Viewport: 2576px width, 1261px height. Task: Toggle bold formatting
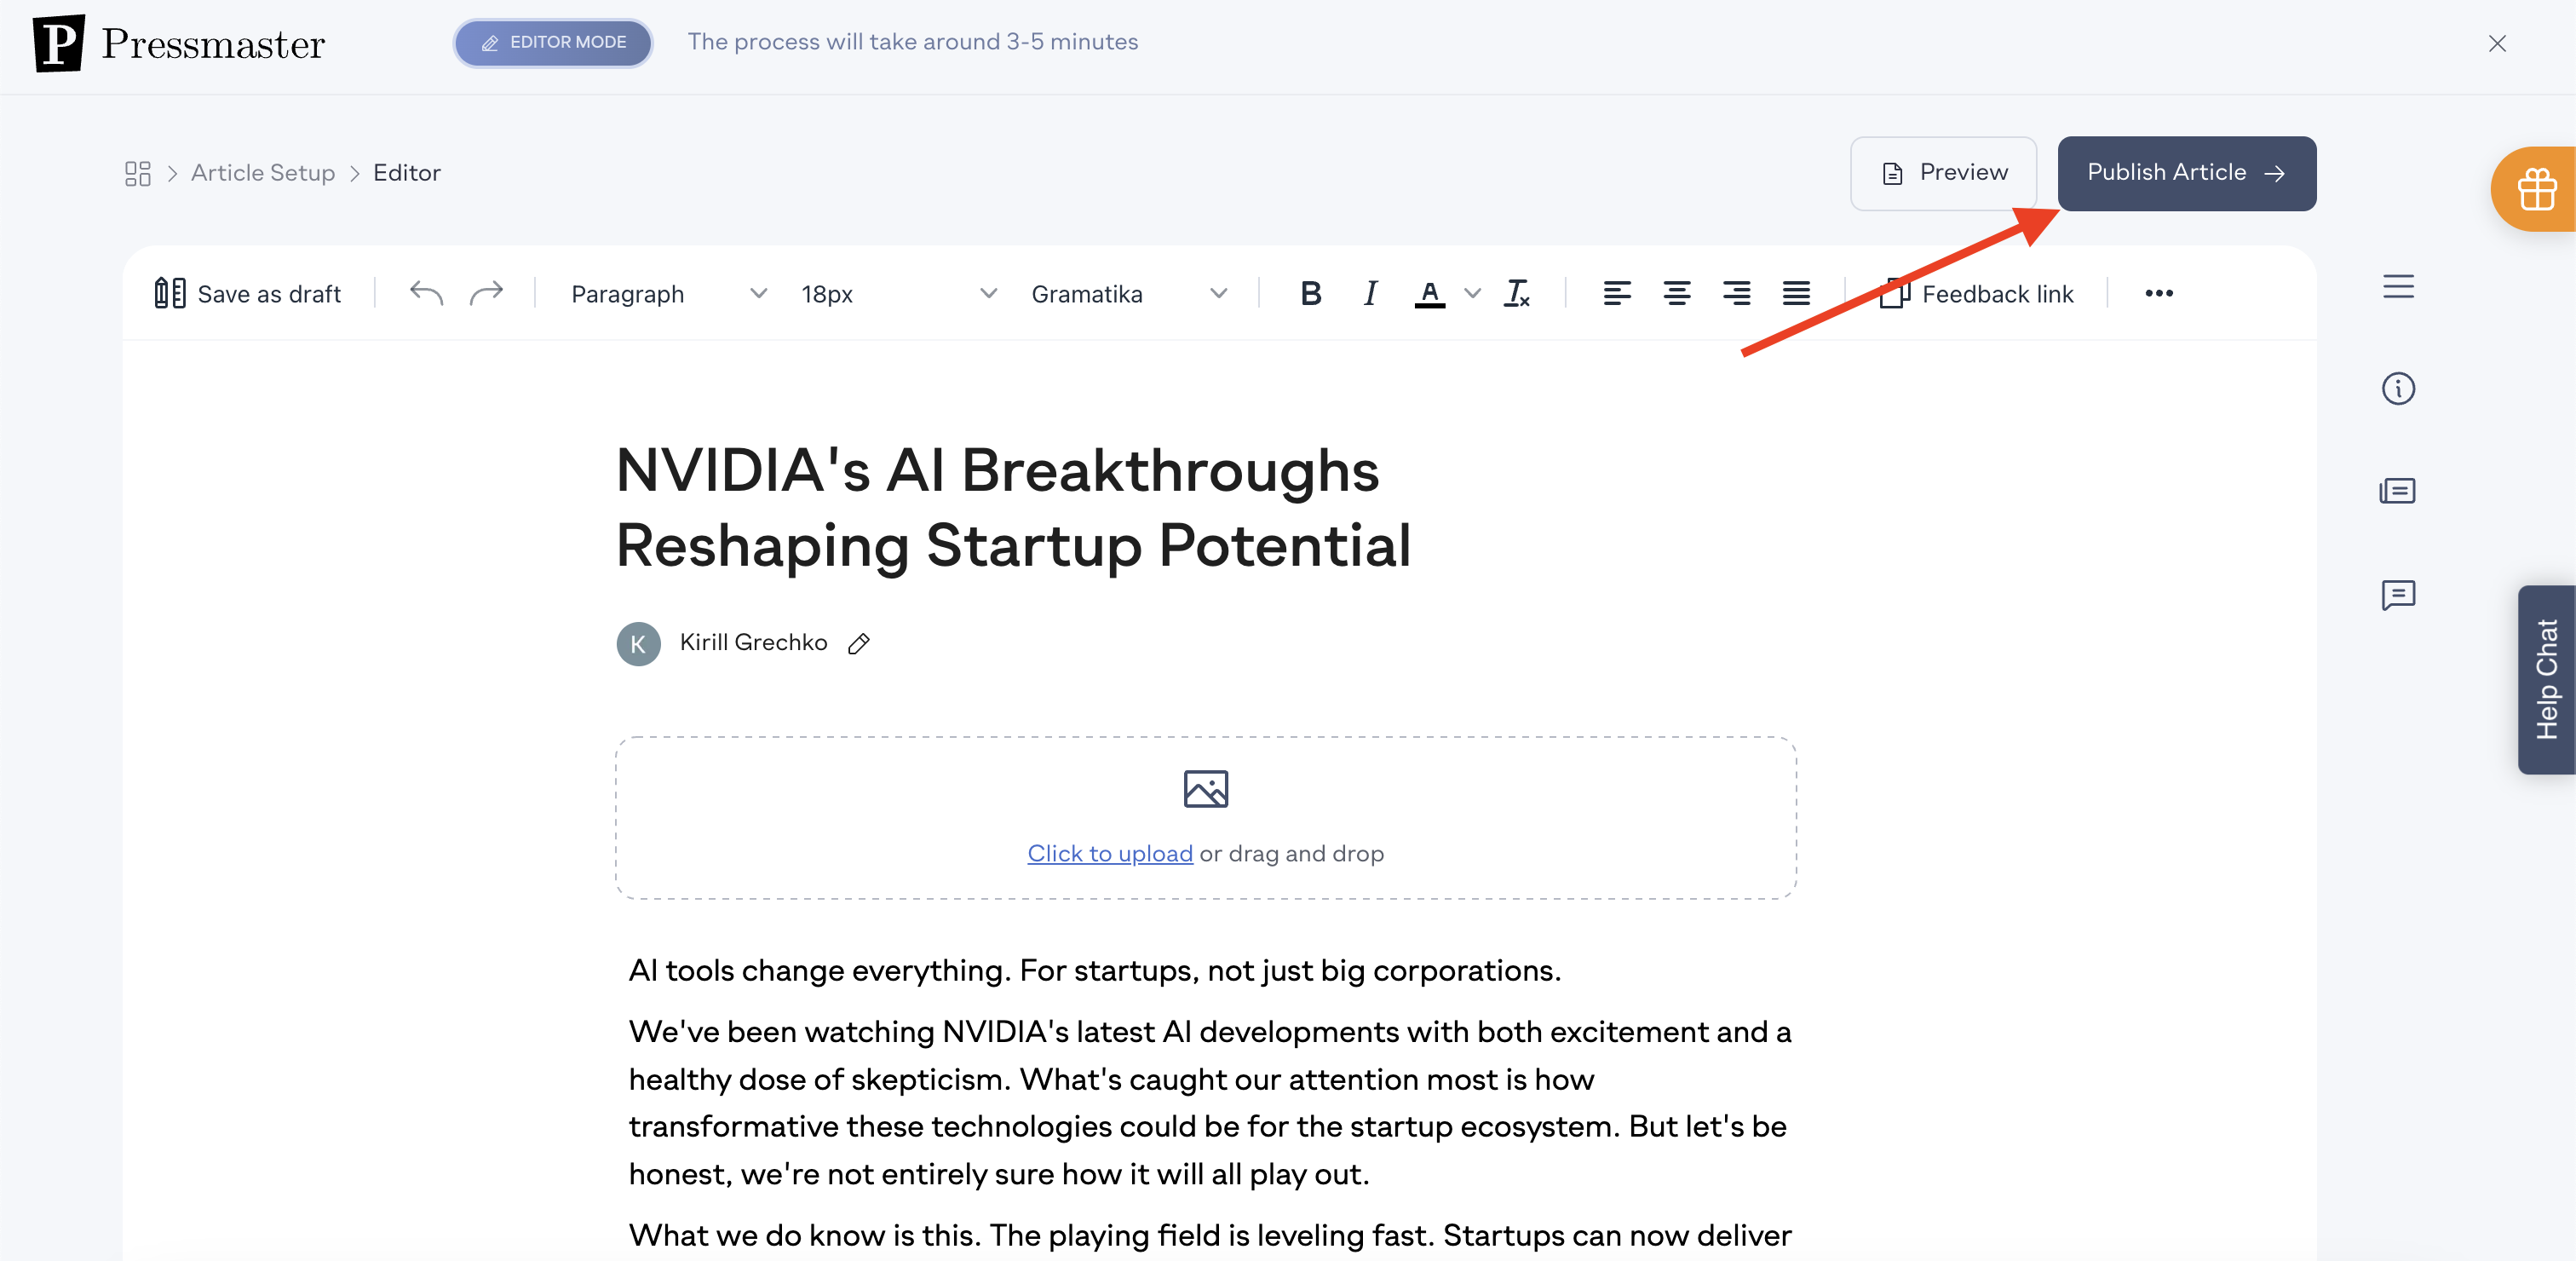[x=1310, y=293]
